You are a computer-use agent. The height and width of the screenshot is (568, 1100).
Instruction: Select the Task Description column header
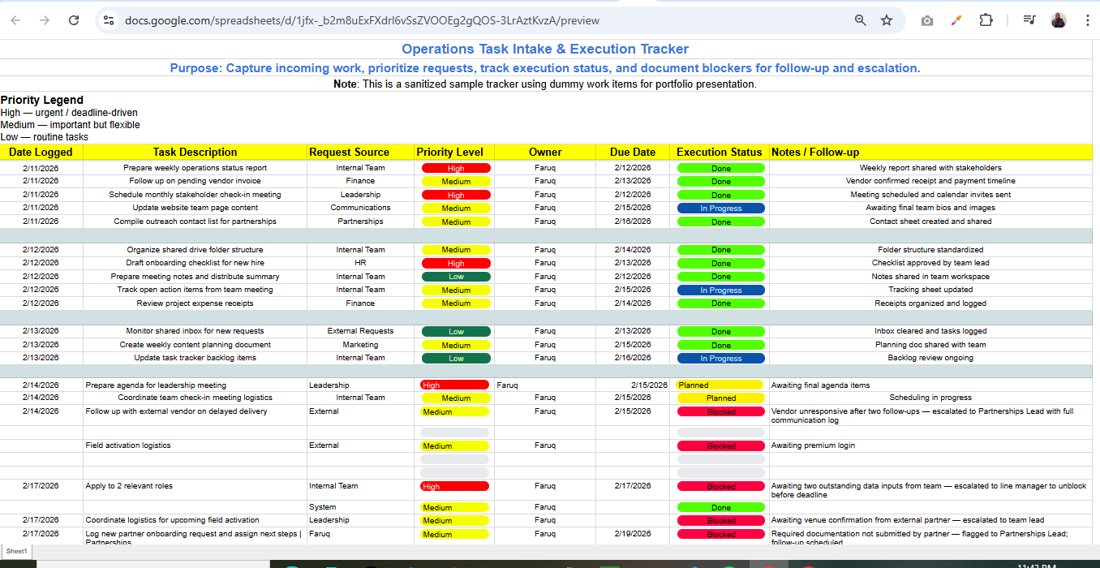[x=195, y=152]
